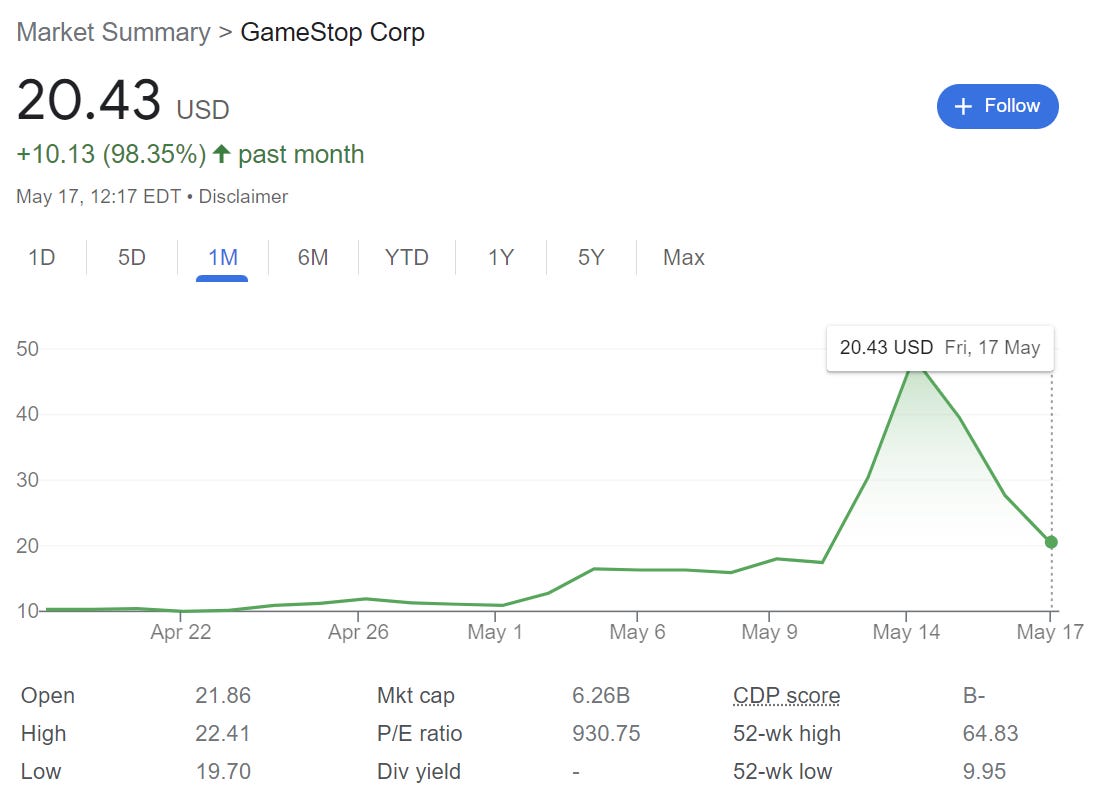
Task: View the 5Y chart range
Action: 591,258
